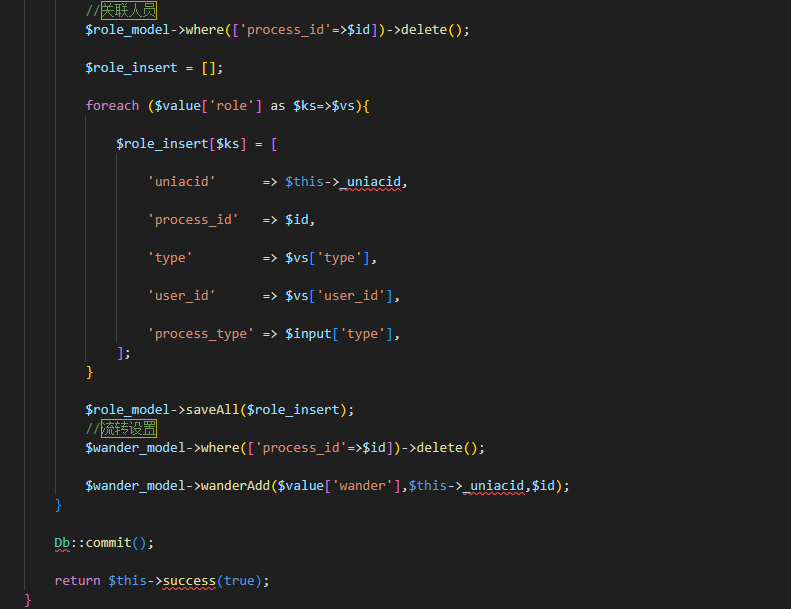Click the closing '];' of the array

(124, 353)
